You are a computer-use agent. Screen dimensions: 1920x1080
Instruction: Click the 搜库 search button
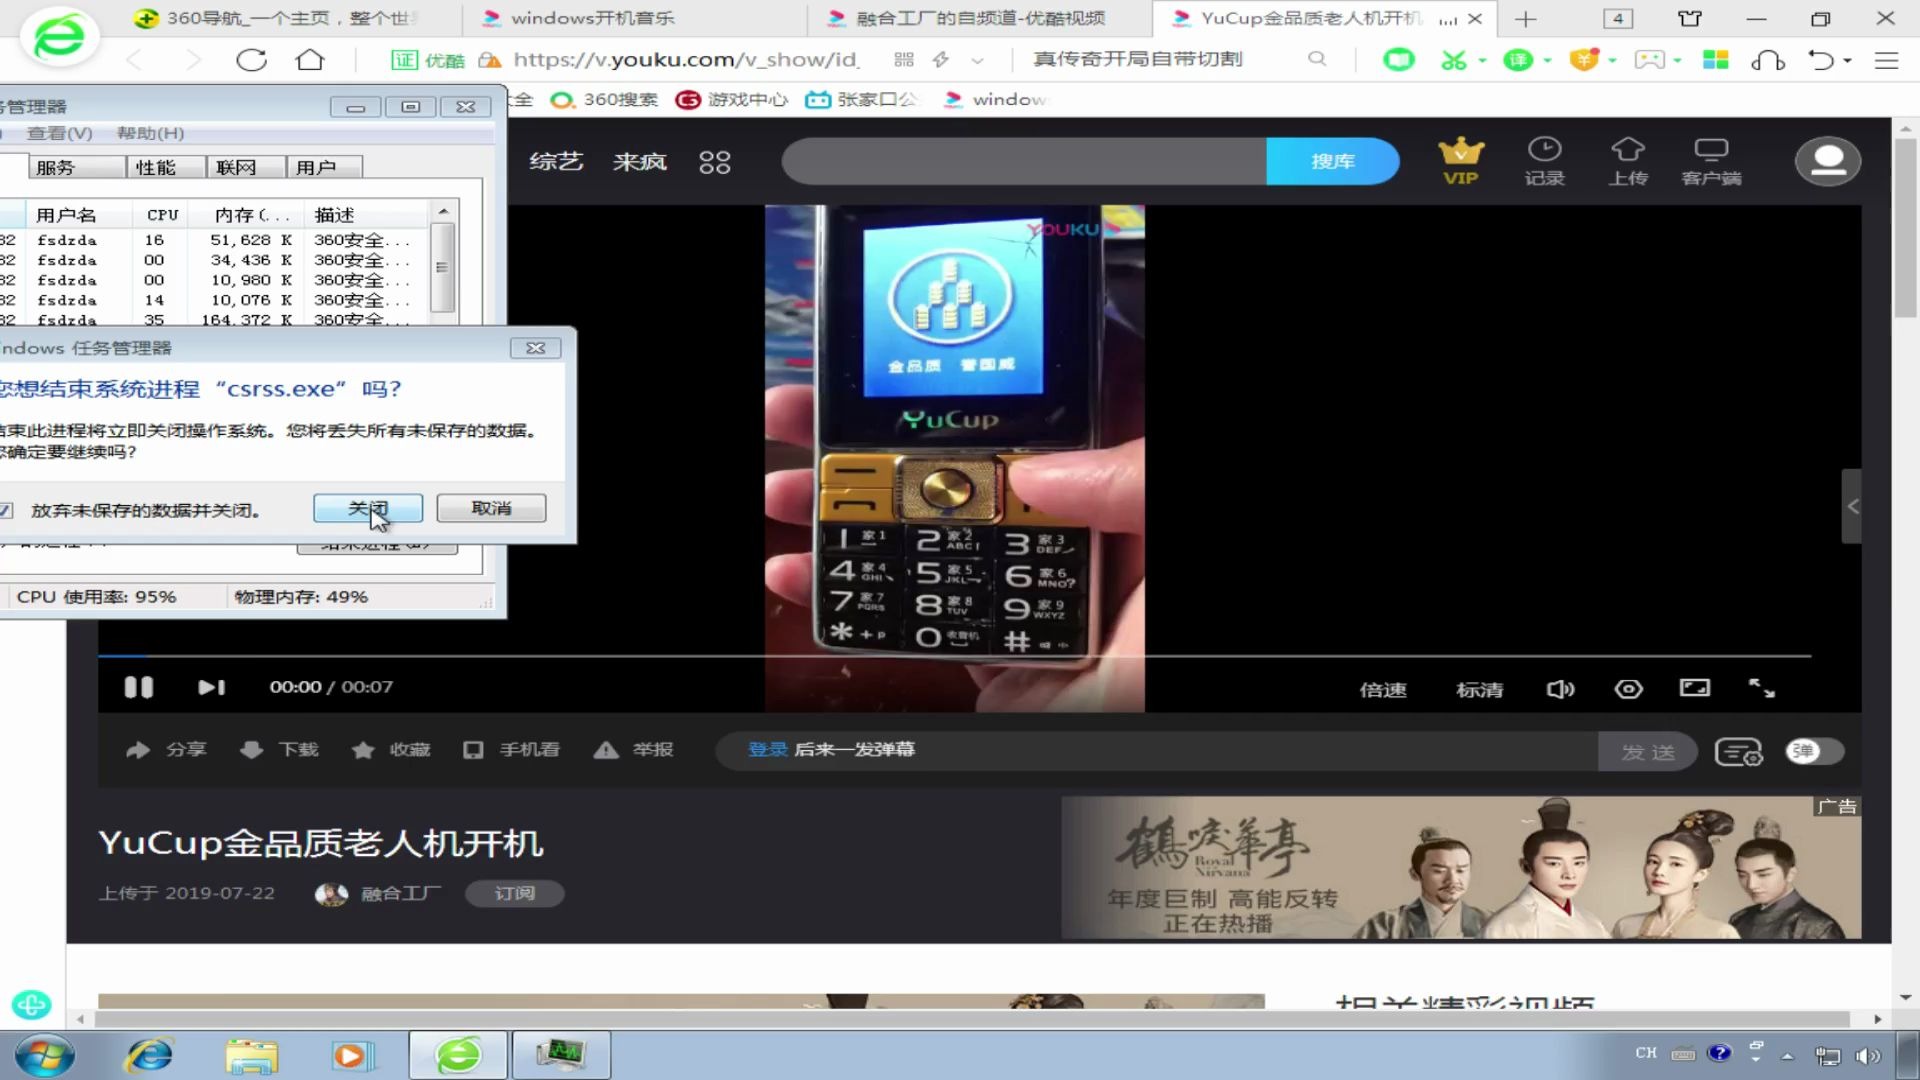coord(1332,161)
